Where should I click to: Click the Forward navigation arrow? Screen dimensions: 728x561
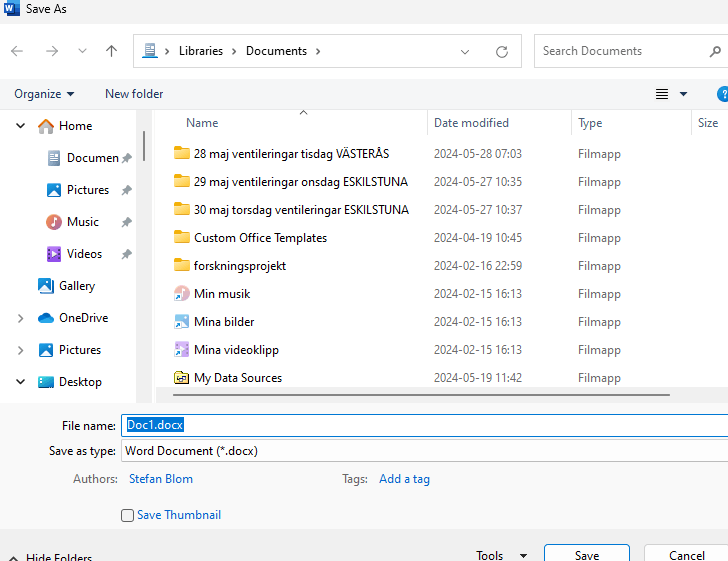(x=52, y=51)
